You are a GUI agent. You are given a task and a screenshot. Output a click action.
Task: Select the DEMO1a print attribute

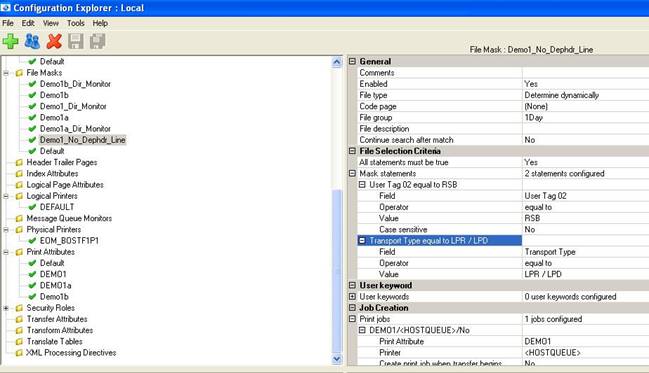point(55,286)
